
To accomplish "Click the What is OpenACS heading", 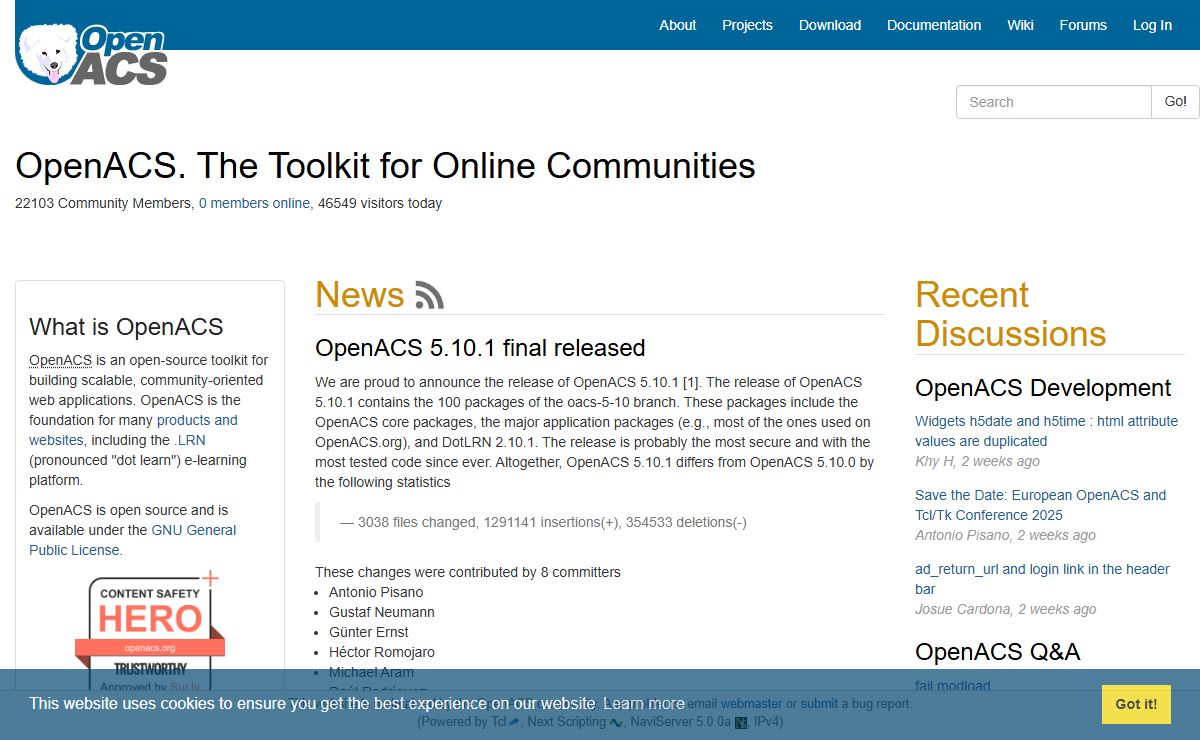I will (126, 327).
